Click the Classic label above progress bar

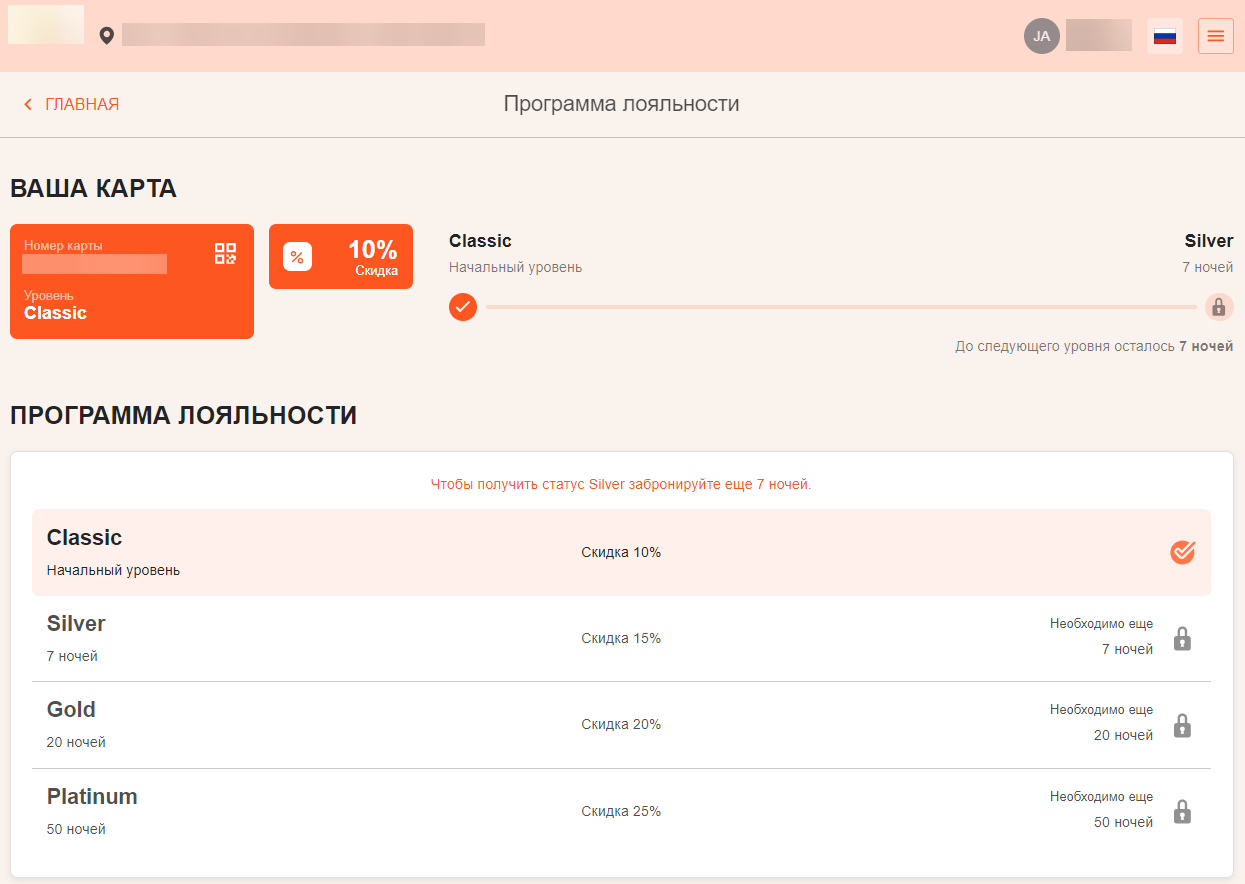pyautogui.click(x=480, y=241)
